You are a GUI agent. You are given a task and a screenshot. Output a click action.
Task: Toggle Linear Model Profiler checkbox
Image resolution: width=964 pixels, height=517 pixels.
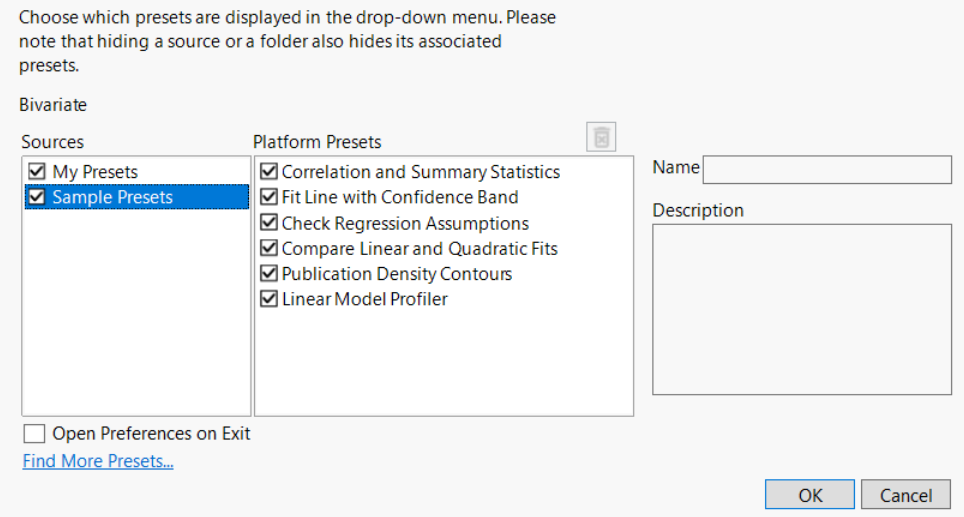click(269, 299)
